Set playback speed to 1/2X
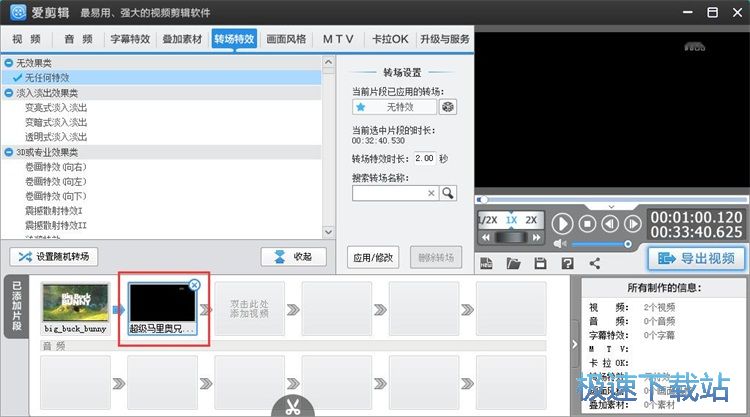Image resolution: width=750 pixels, height=417 pixels. coord(488,220)
